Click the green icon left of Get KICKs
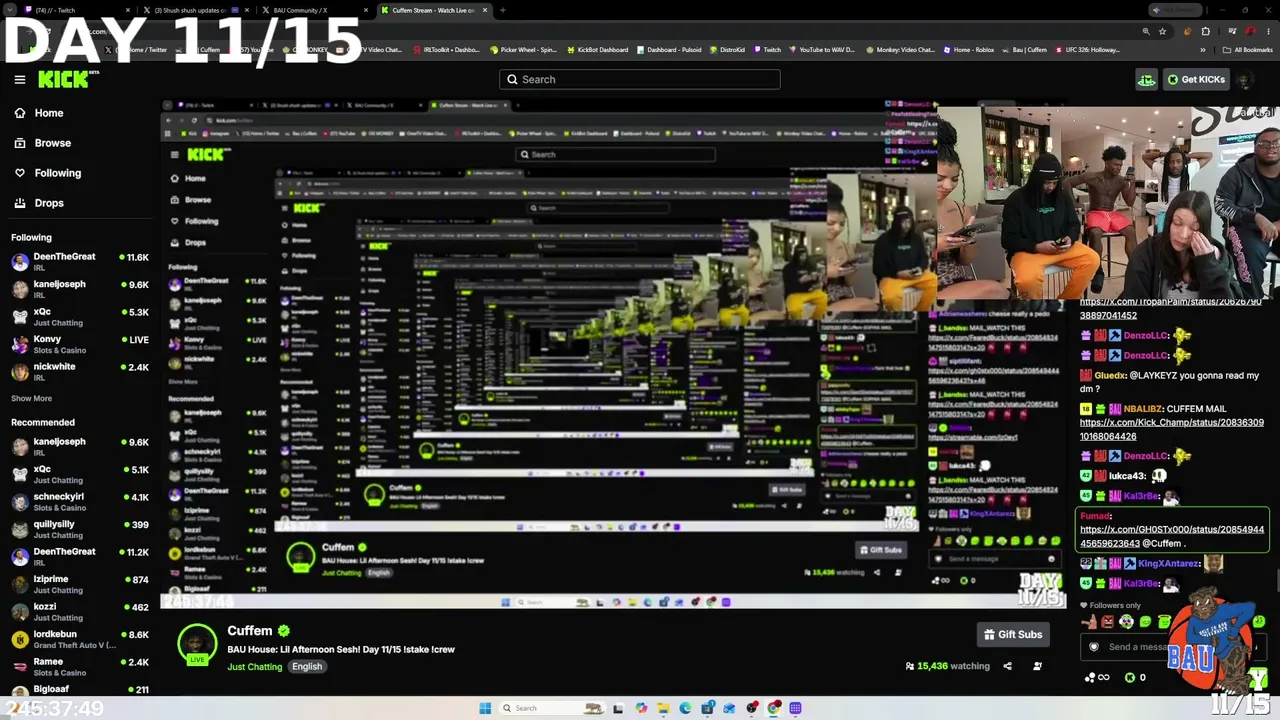Viewport: 1280px width, 720px height. (1146, 80)
